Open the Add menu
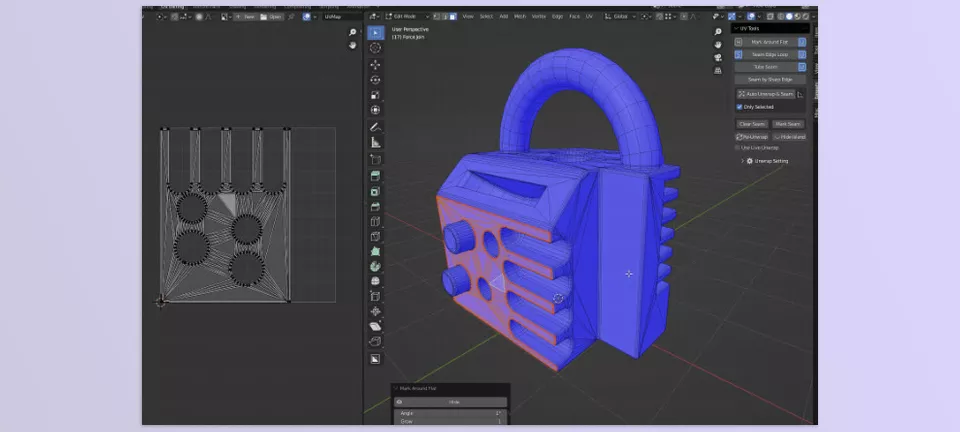This screenshot has height=432, width=960. [504, 17]
